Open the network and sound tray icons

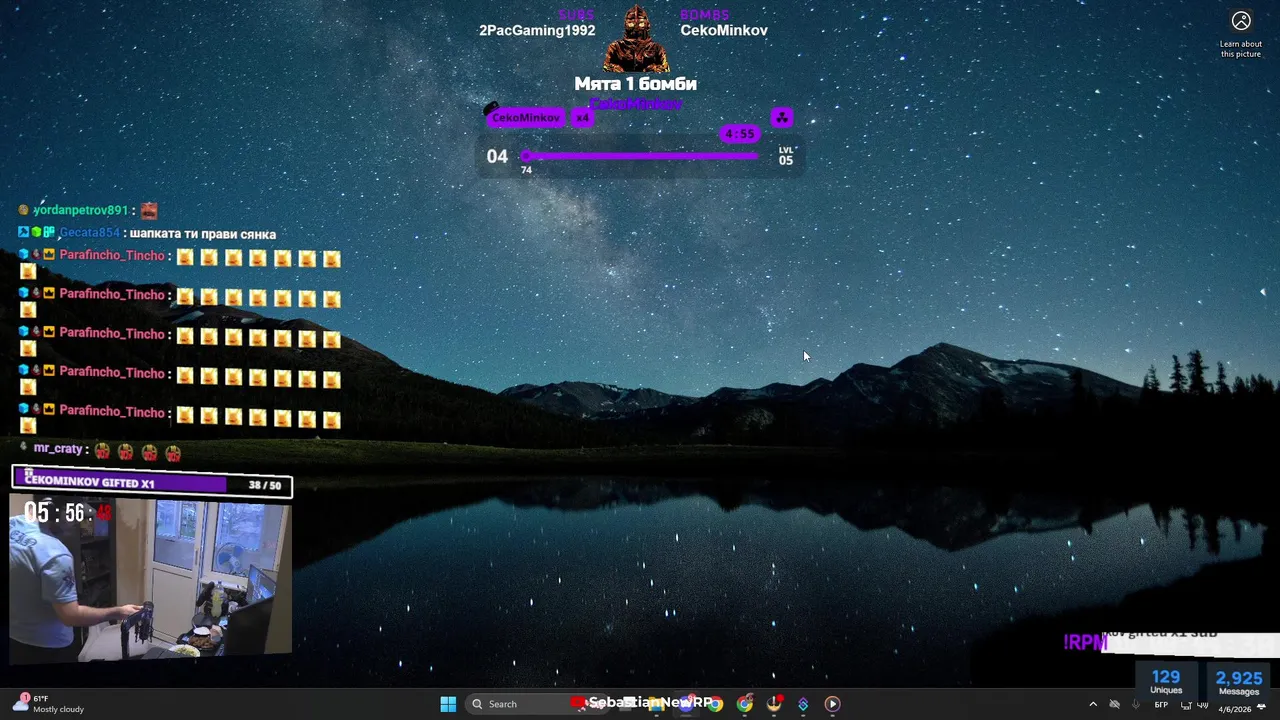pyautogui.click(x=1195, y=705)
